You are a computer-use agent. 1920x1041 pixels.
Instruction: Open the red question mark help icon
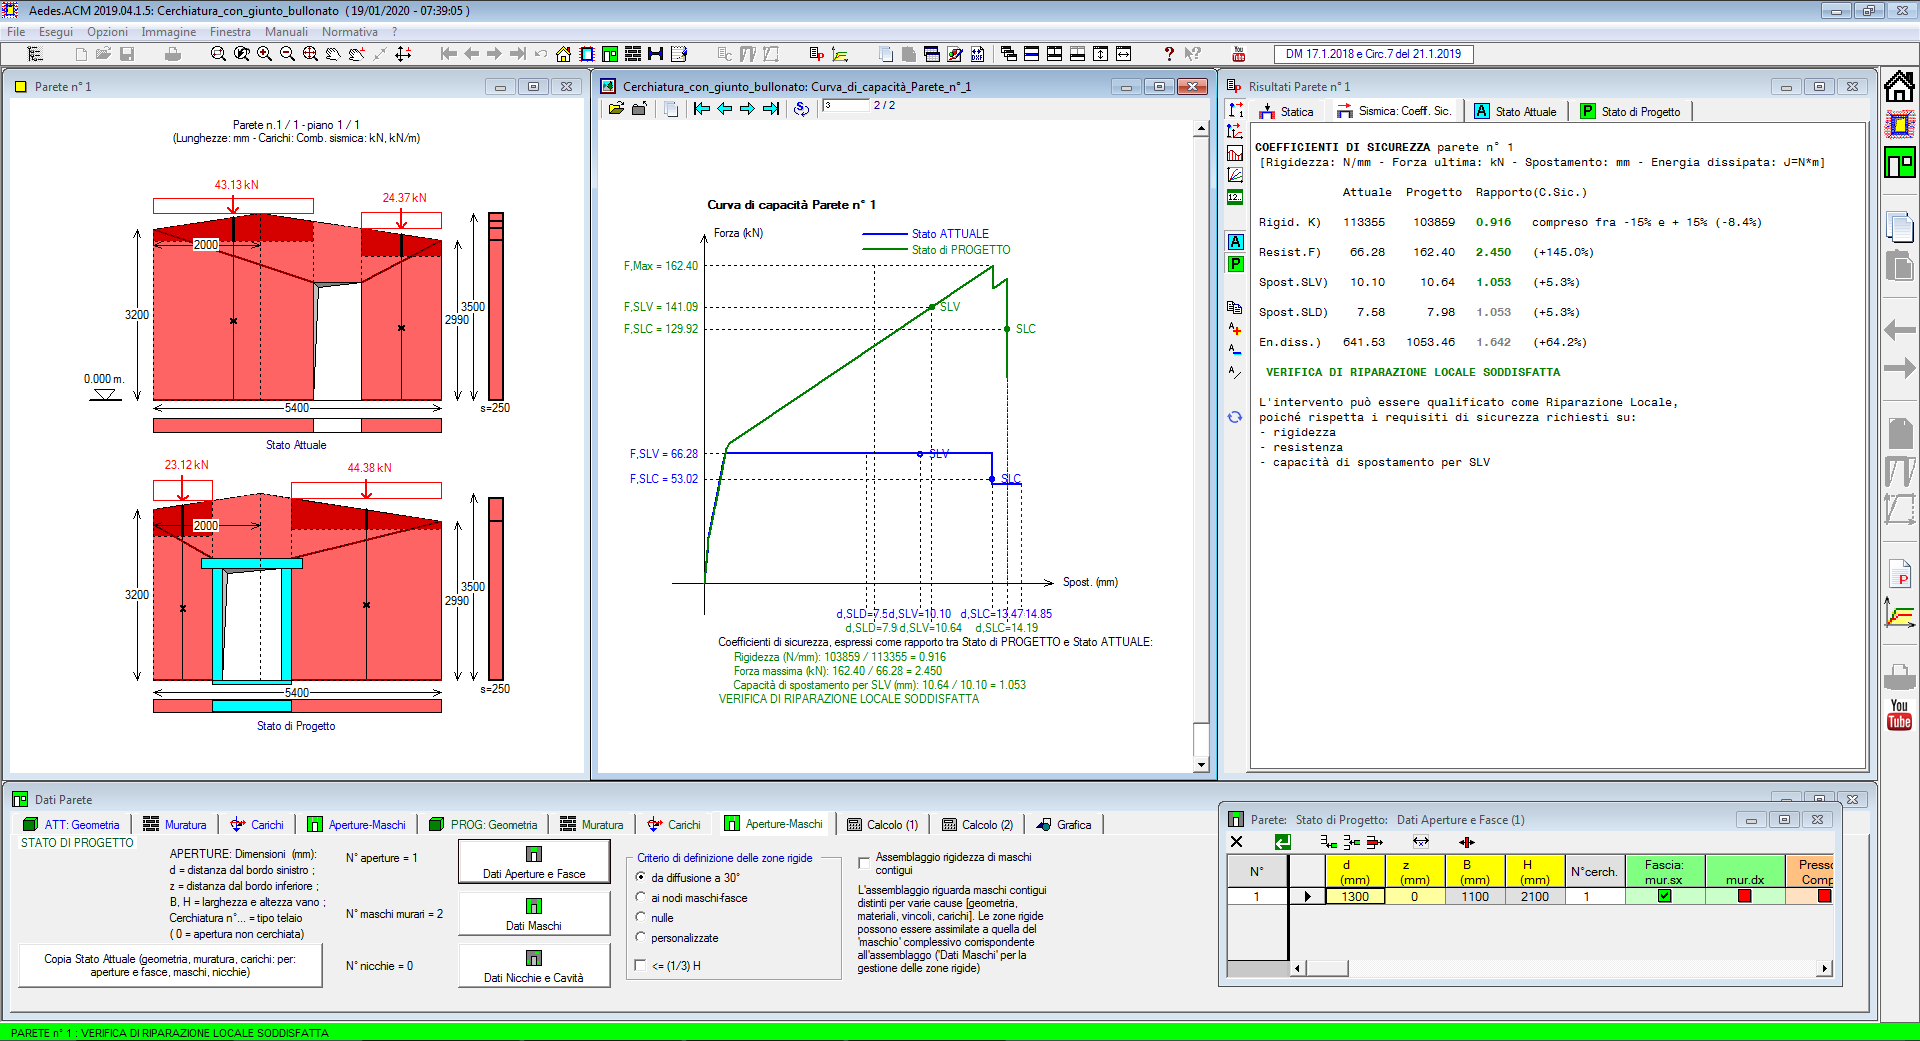pos(1168,54)
